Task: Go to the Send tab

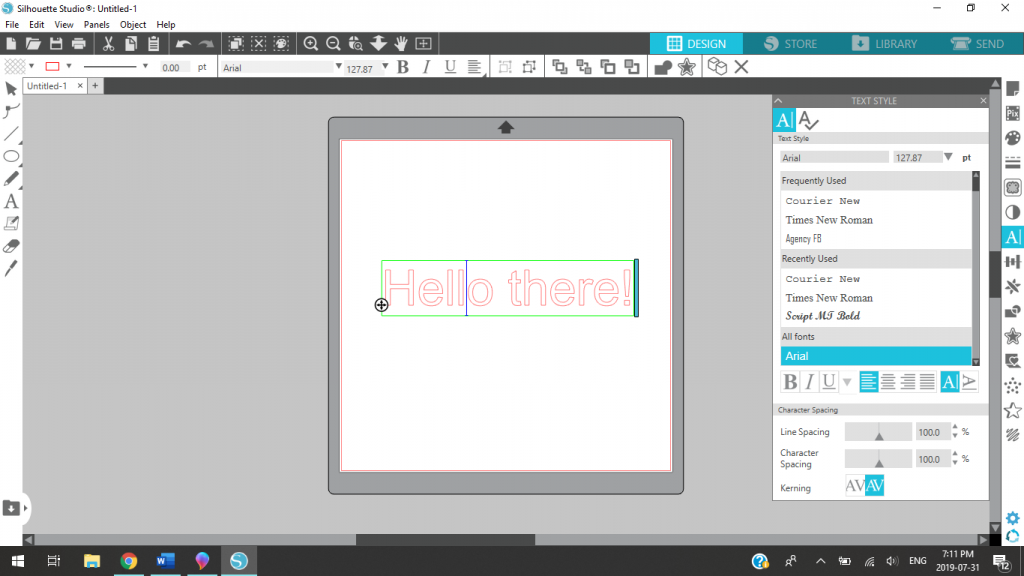Action: click(x=978, y=44)
